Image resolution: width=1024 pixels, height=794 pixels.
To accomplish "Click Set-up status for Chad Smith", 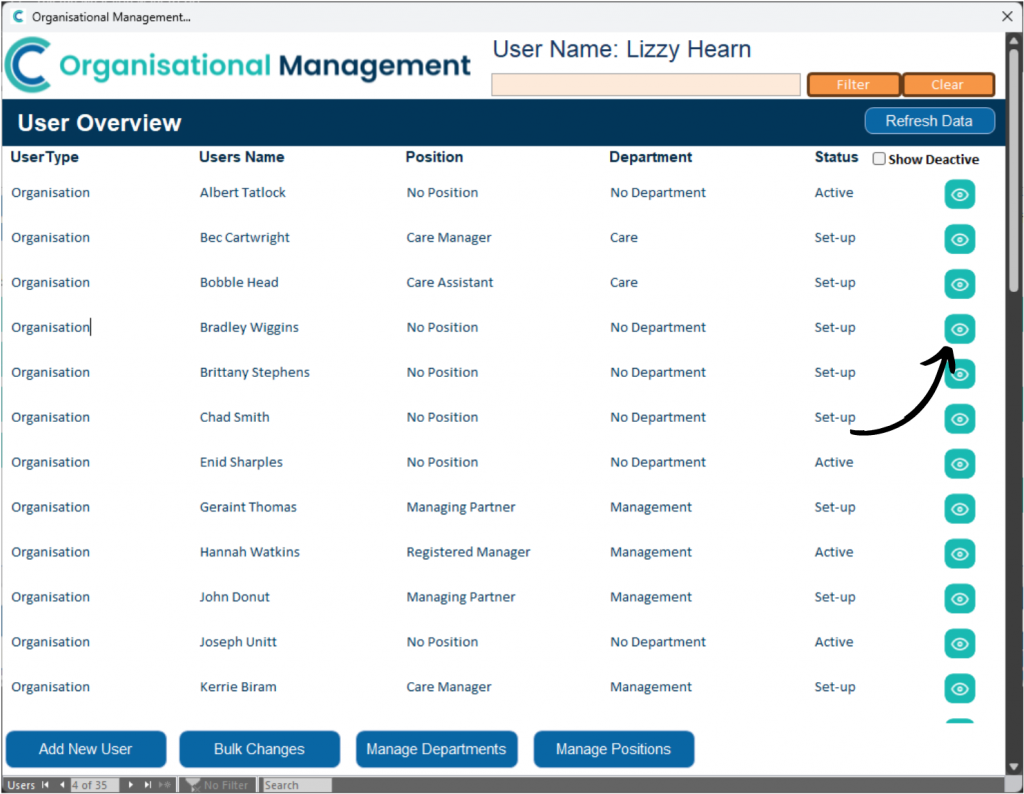I will pyautogui.click(x=835, y=417).
